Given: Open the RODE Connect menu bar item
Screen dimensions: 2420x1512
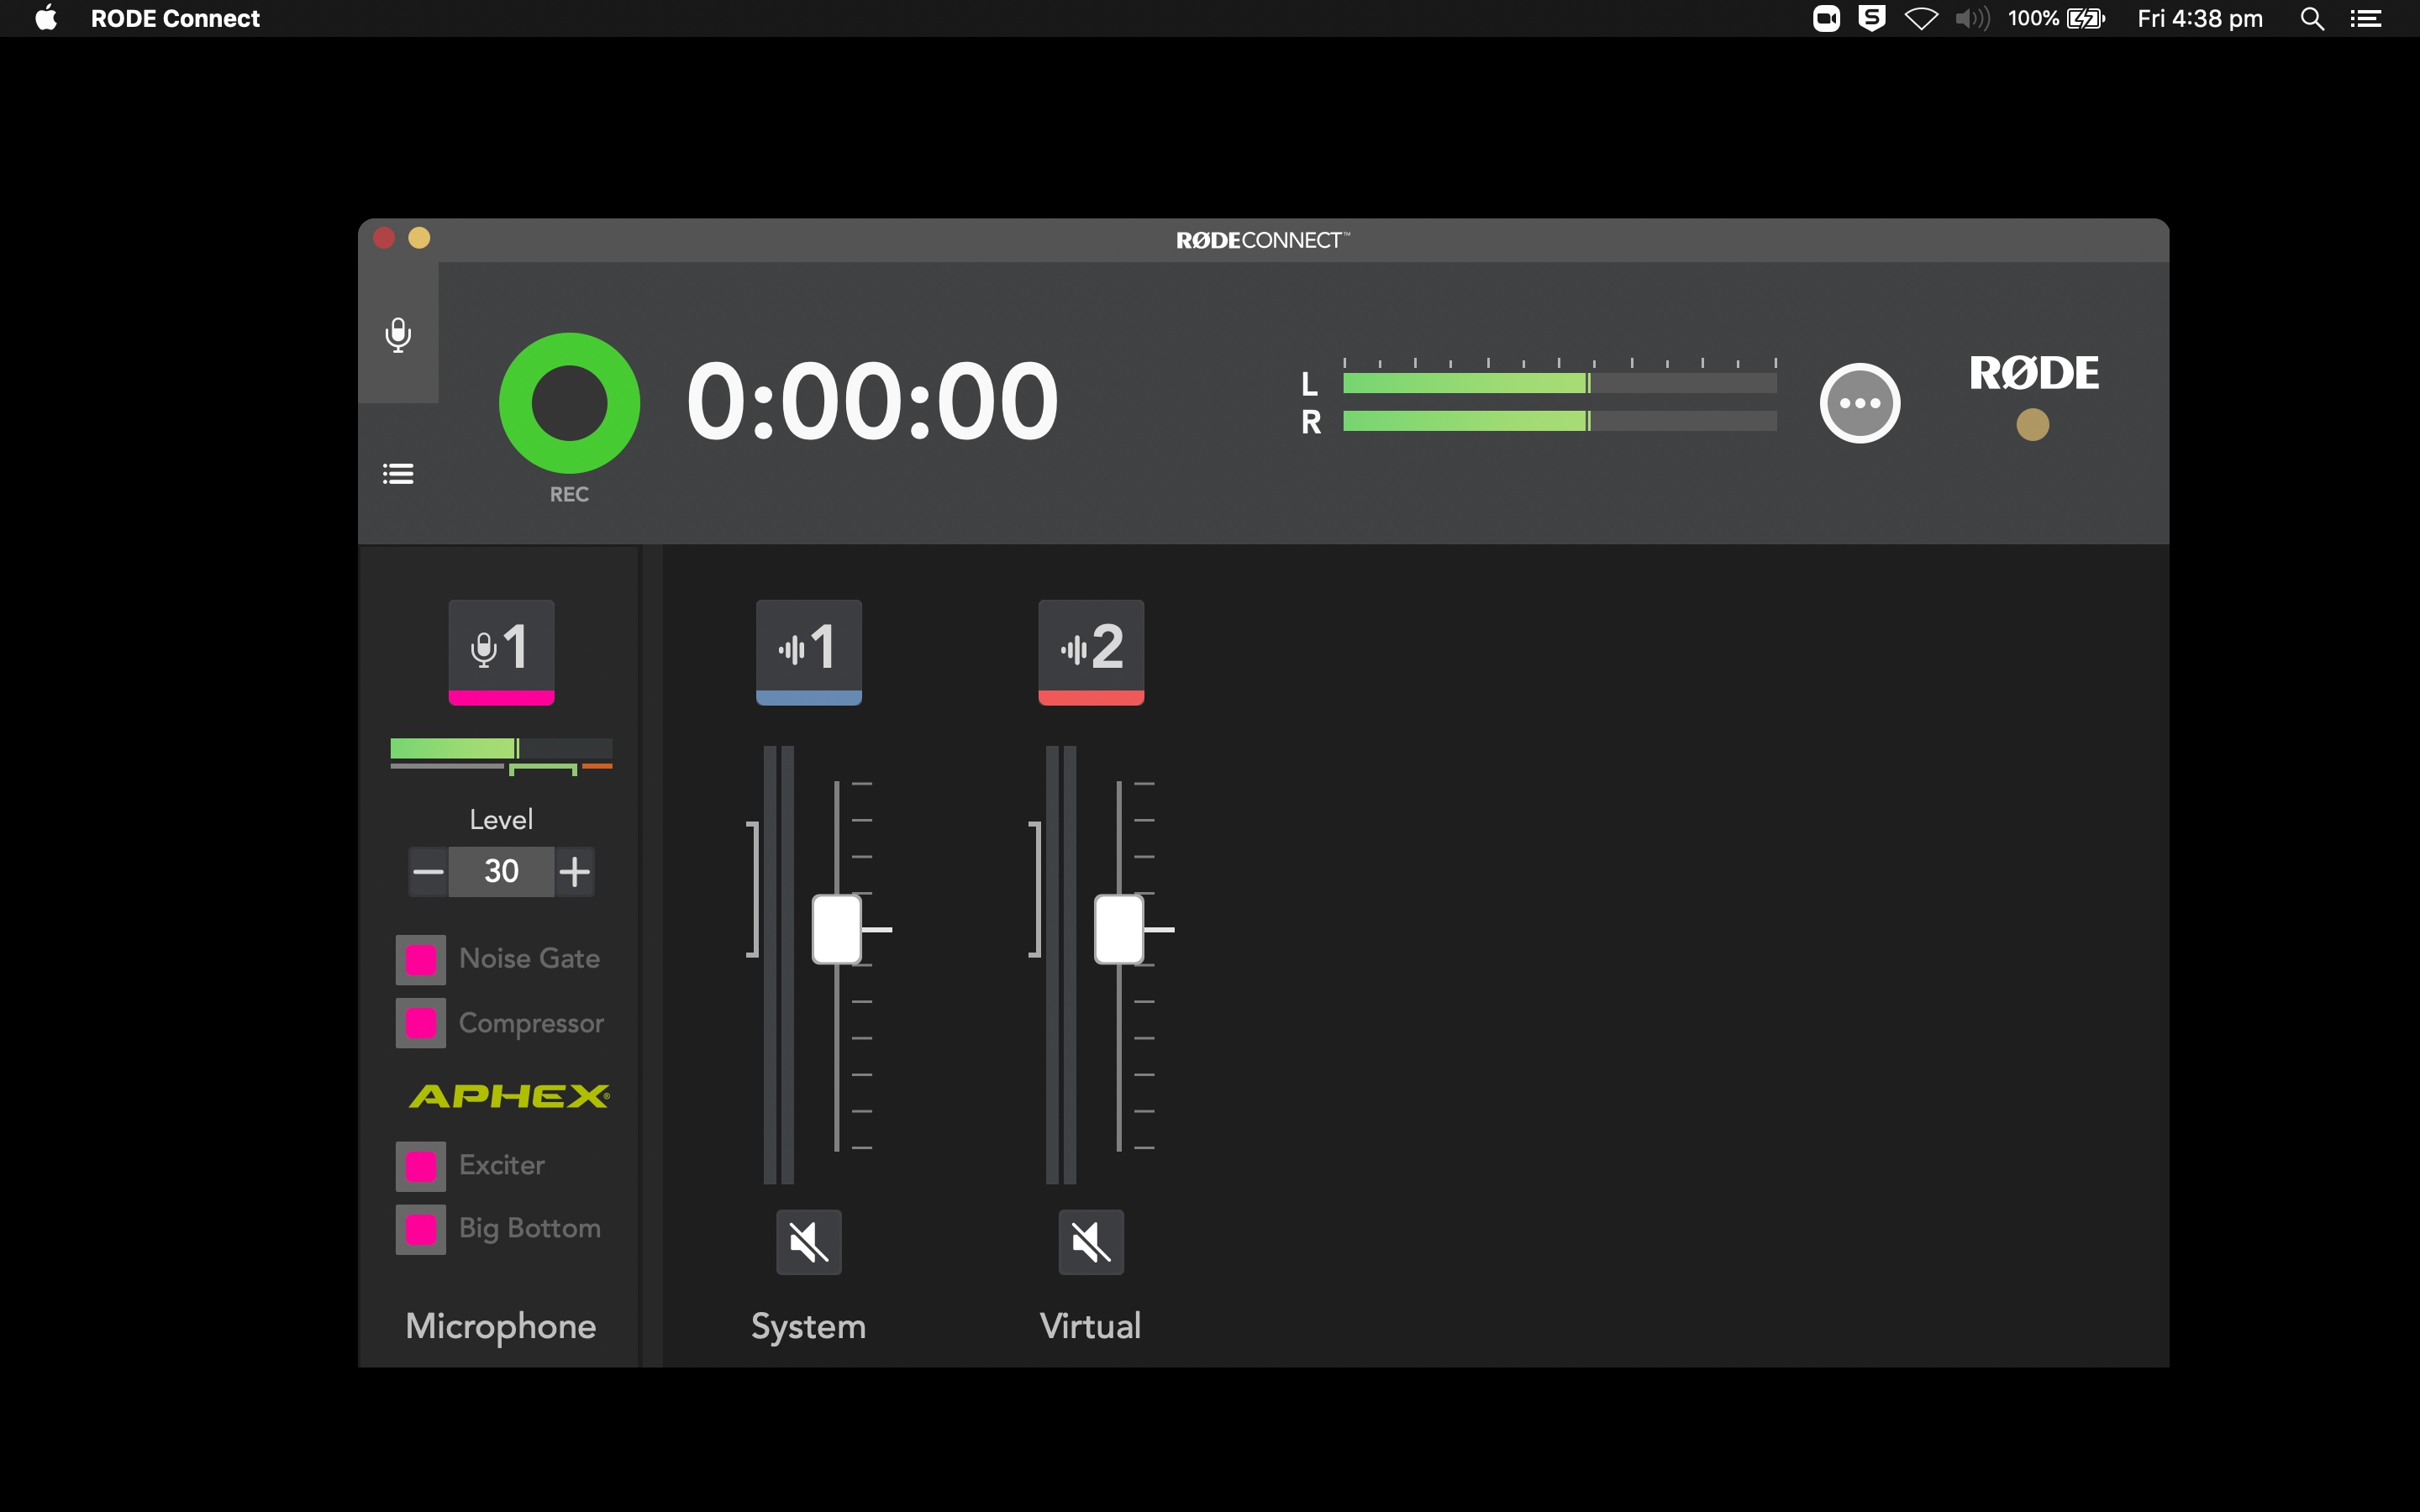Looking at the screenshot, I should coord(175,18).
